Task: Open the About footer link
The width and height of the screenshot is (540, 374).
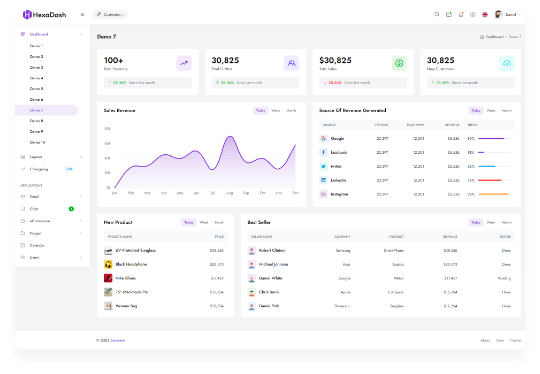Action: click(485, 340)
